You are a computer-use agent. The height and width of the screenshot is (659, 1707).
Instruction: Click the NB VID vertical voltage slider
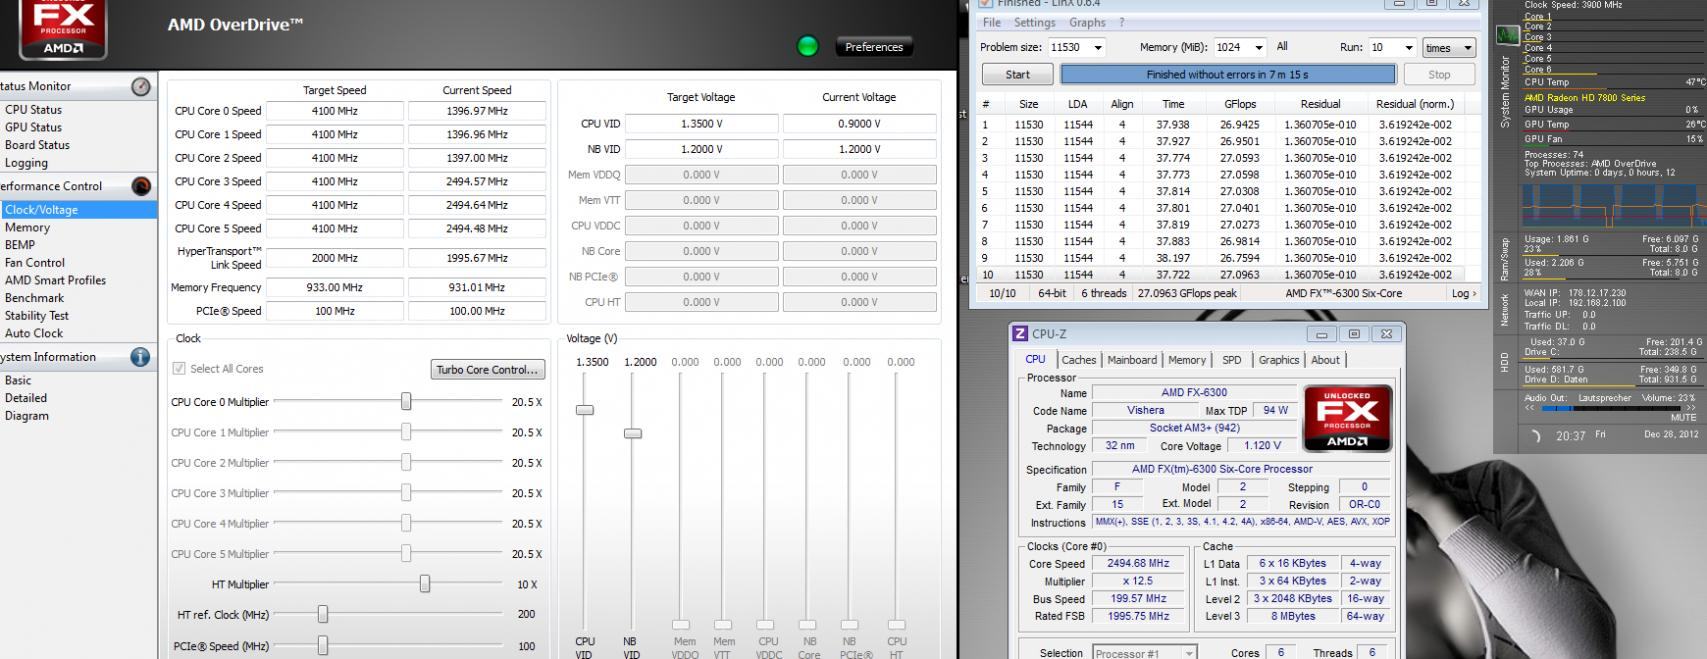pyautogui.click(x=632, y=433)
